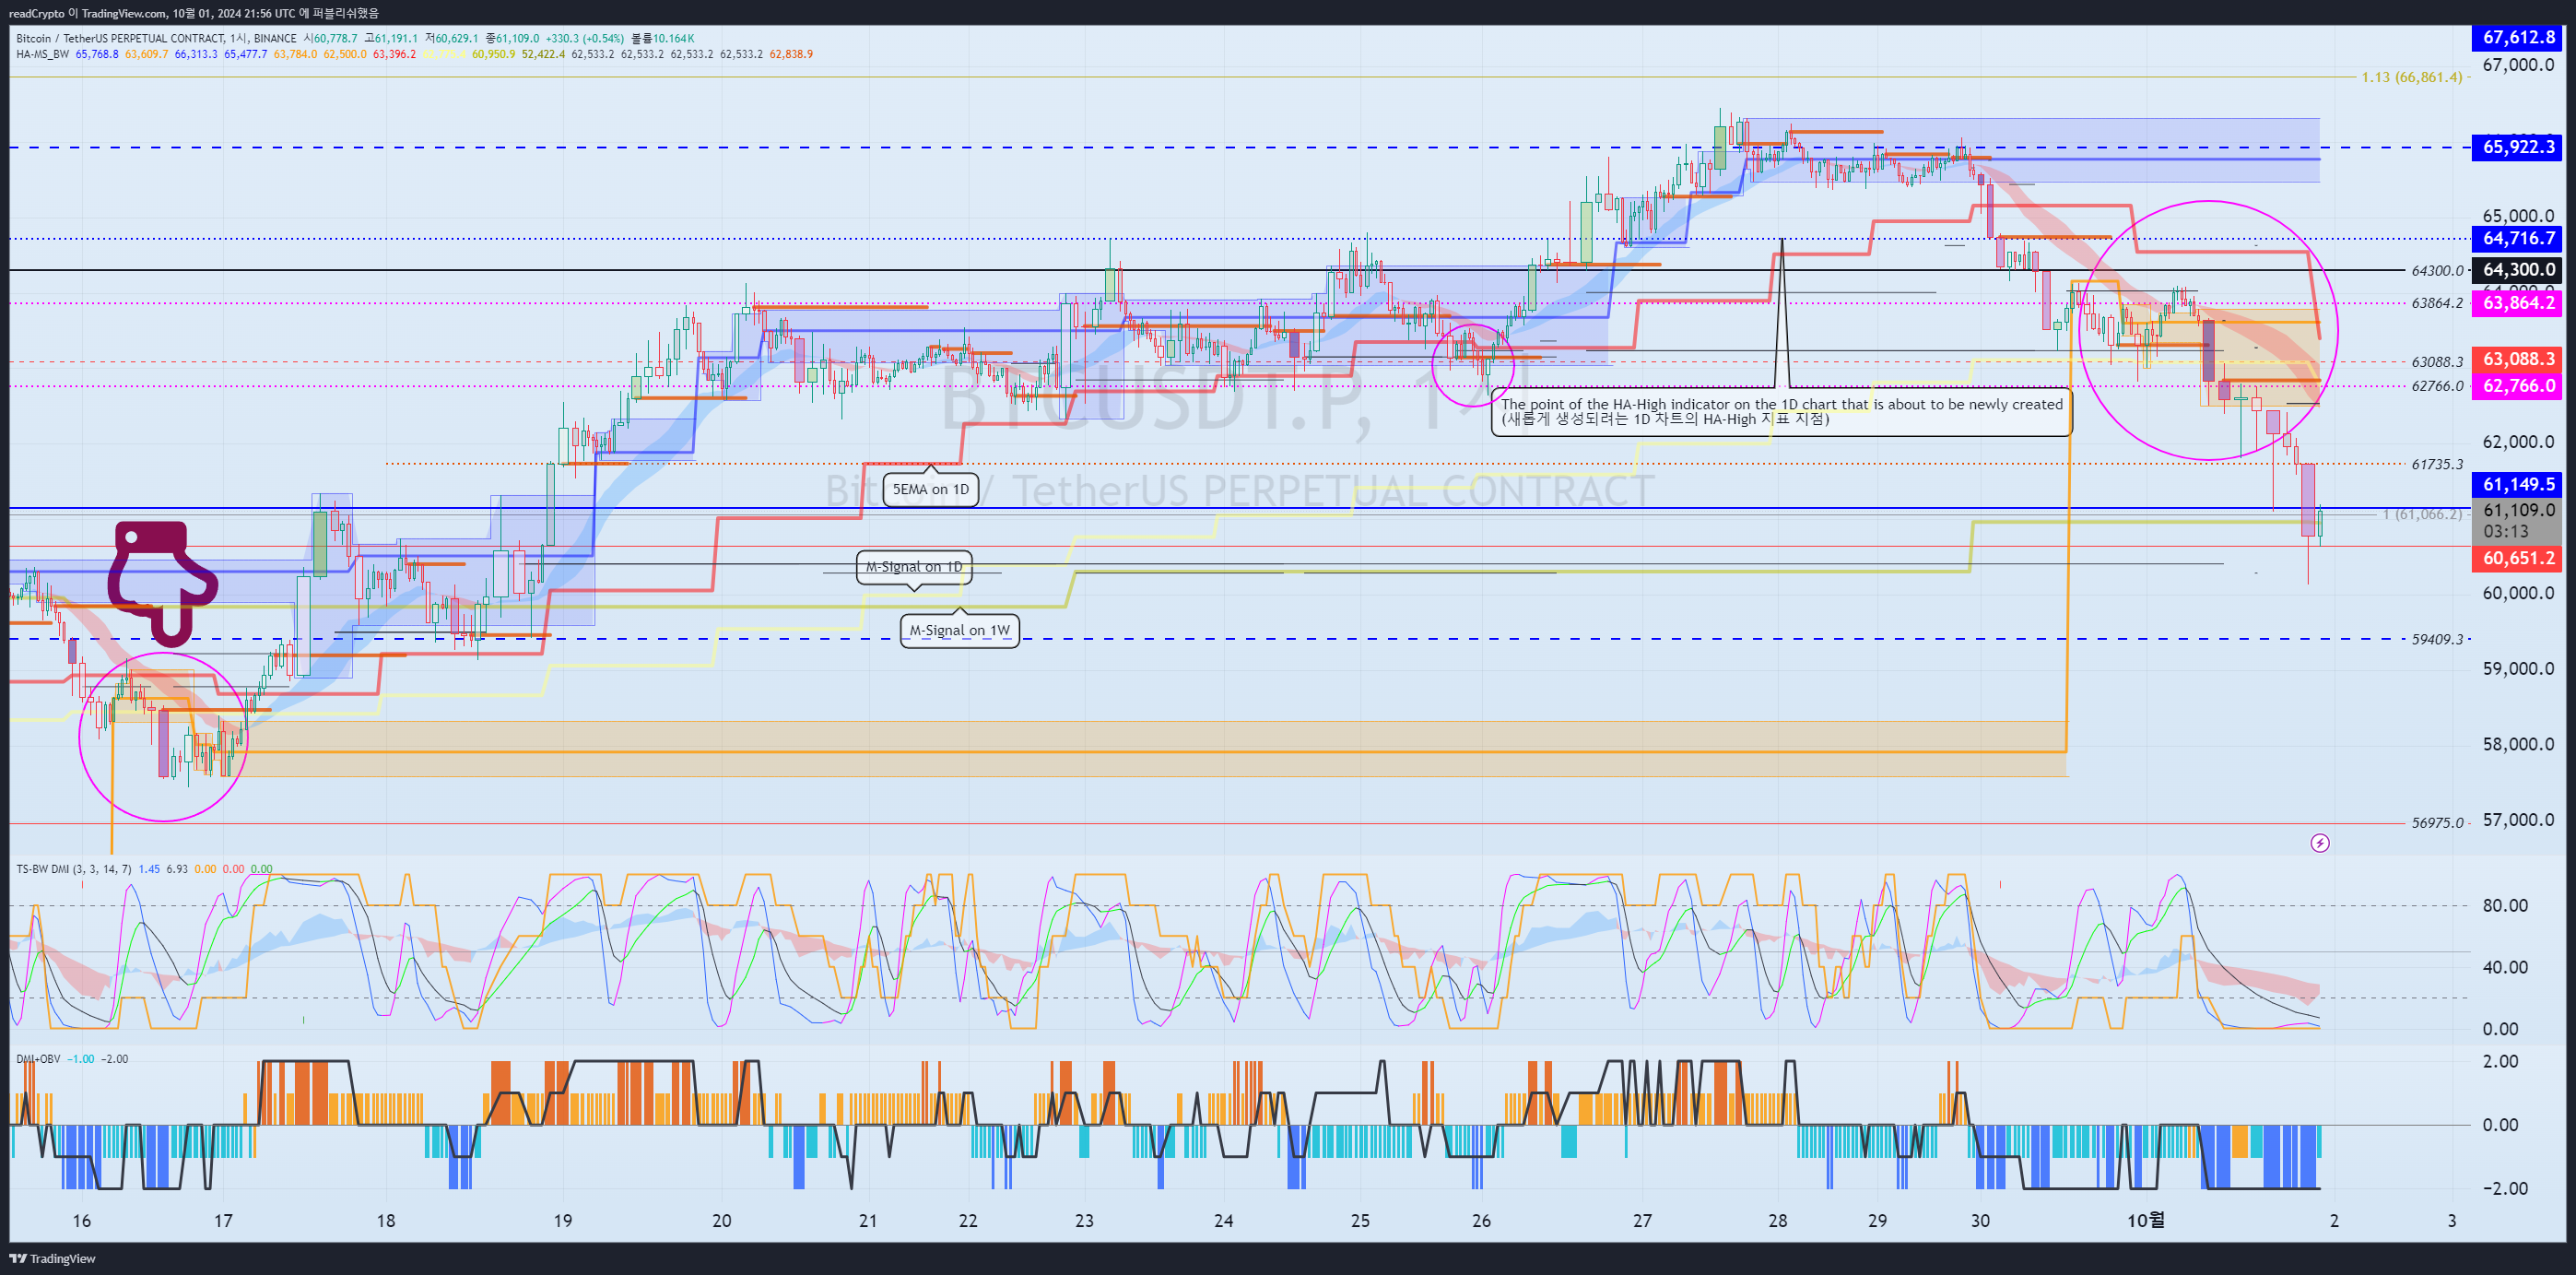Click the current price 61,109.0 tag
2576x1275 pixels.
pyautogui.click(x=2517, y=511)
